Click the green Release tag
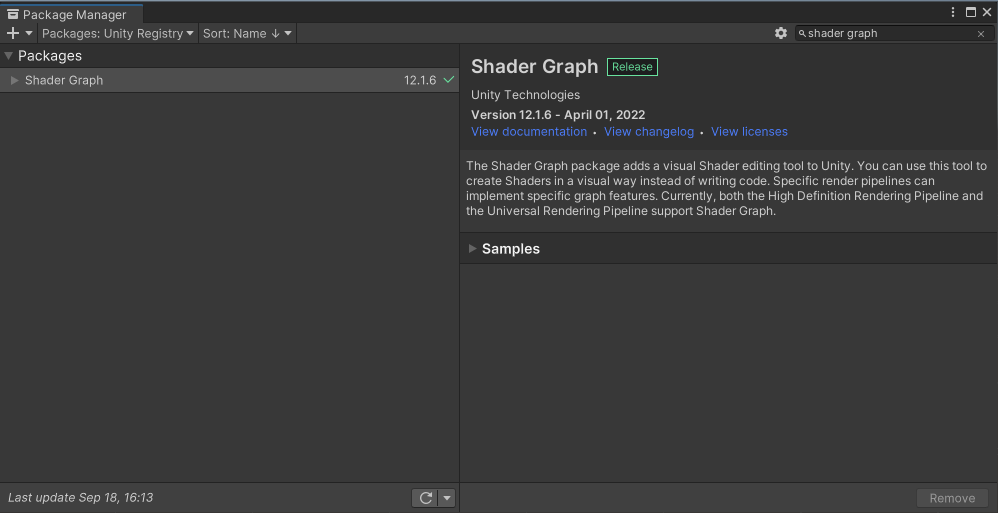This screenshot has height=513, width=998. click(632, 67)
